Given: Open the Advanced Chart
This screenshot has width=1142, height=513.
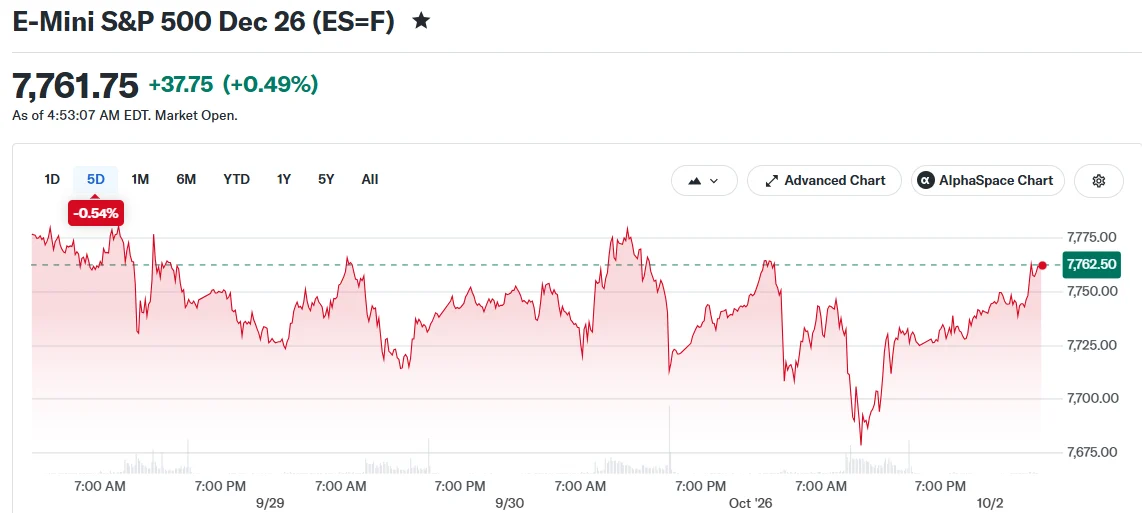Looking at the screenshot, I should (824, 181).
